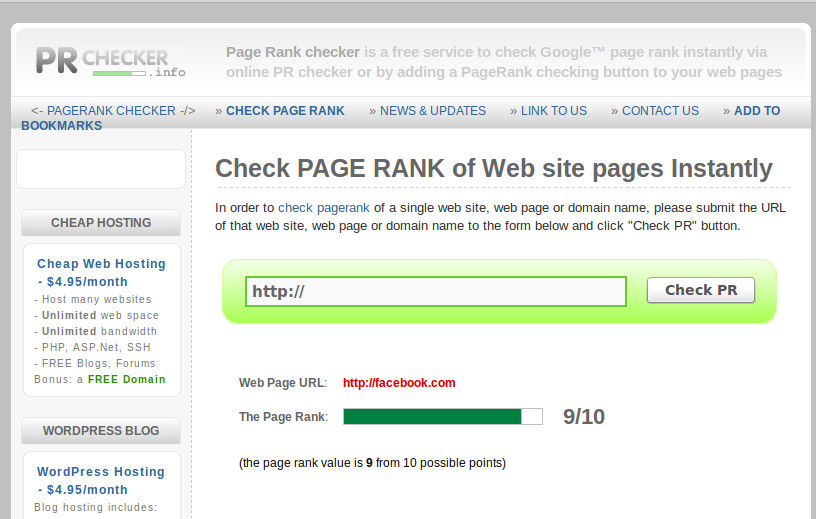Click the 'FREE Domain' bonus text
Image resolution: width=816 pixels, height=519 pixels.
tap(126, 379)
